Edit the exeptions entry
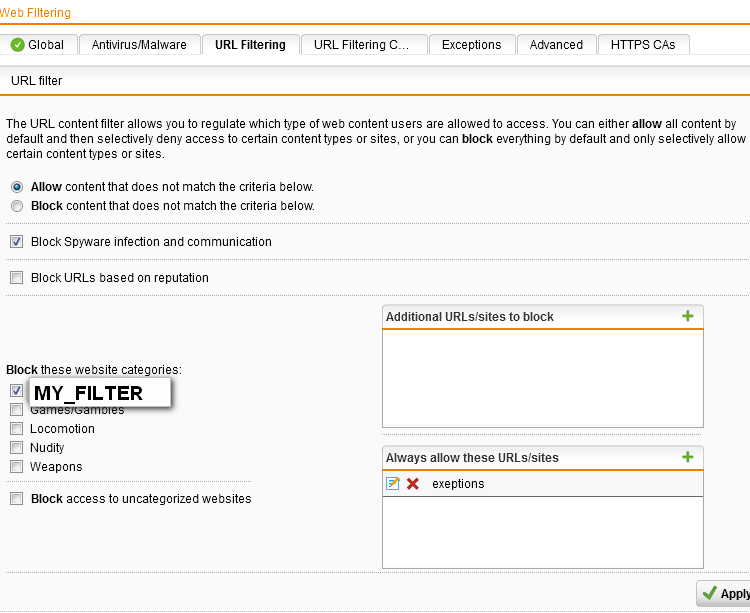This screenshot has width=750, height=613. click(393, 483)
